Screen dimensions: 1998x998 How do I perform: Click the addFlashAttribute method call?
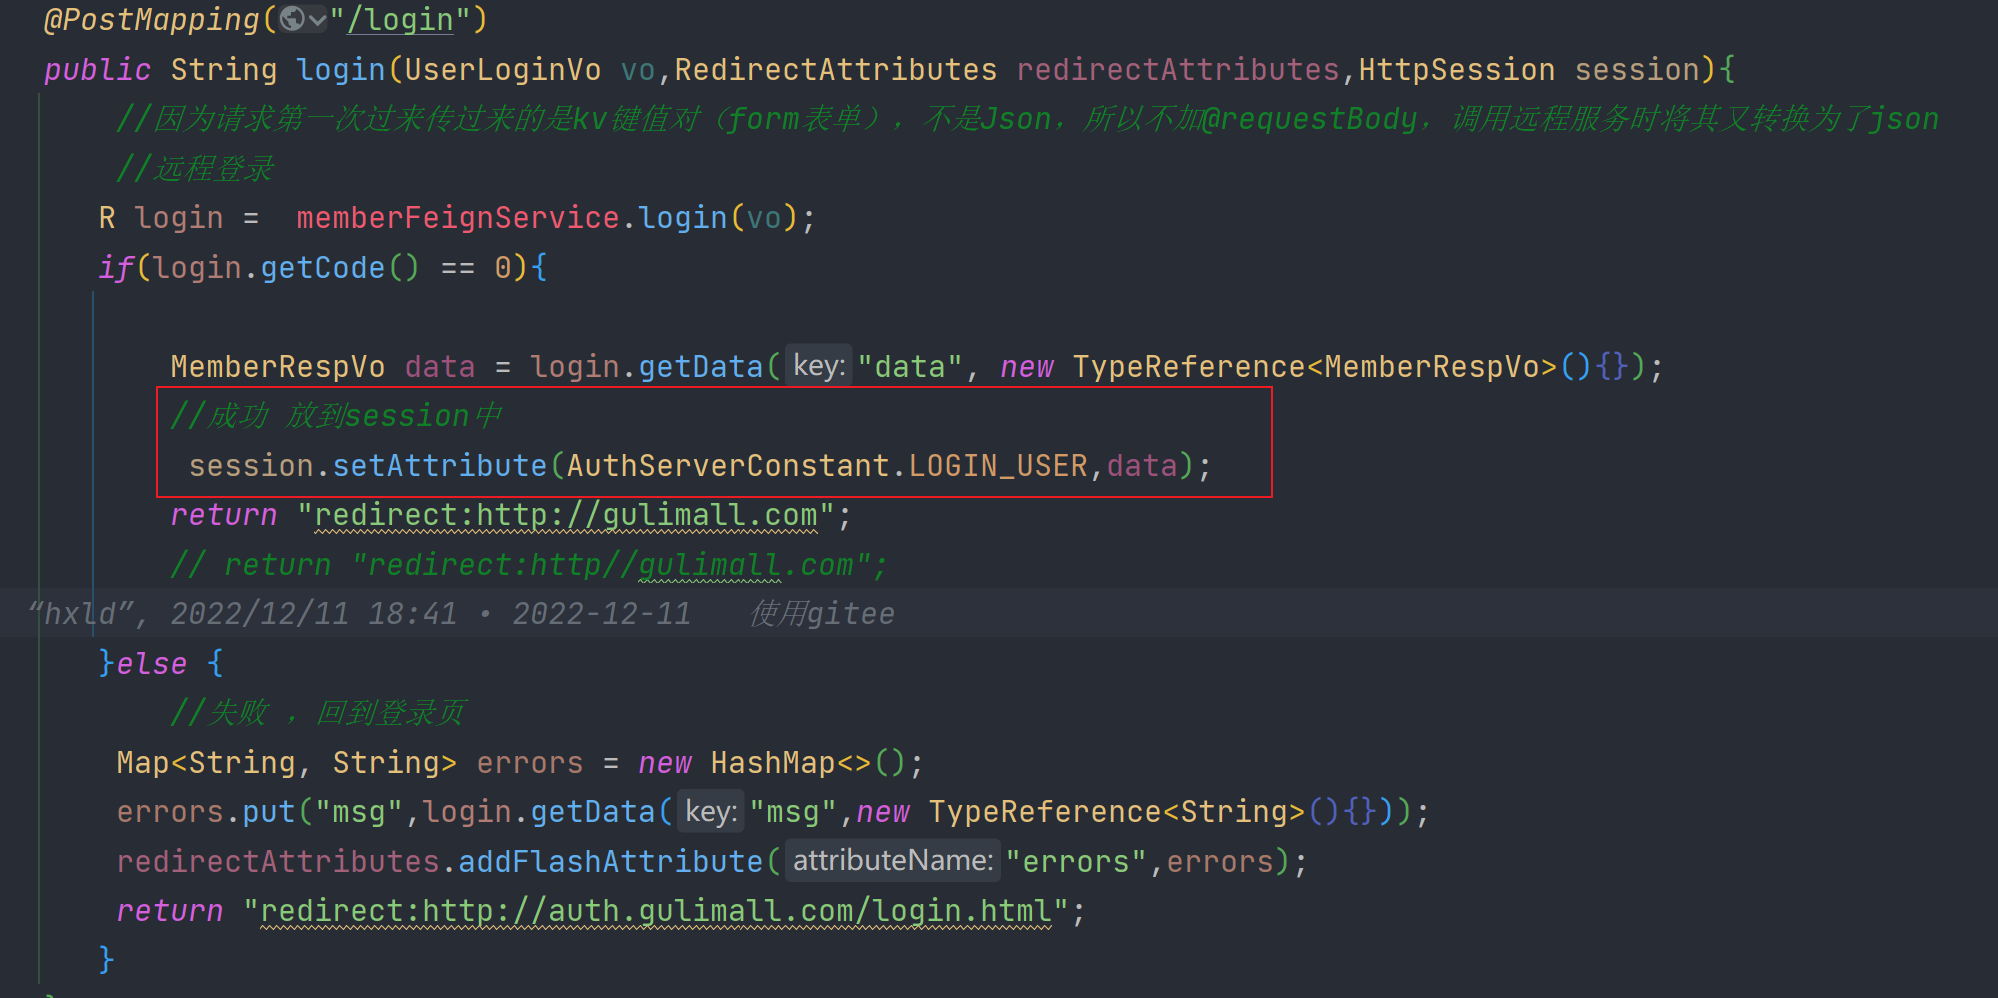[x=611, y=861]
